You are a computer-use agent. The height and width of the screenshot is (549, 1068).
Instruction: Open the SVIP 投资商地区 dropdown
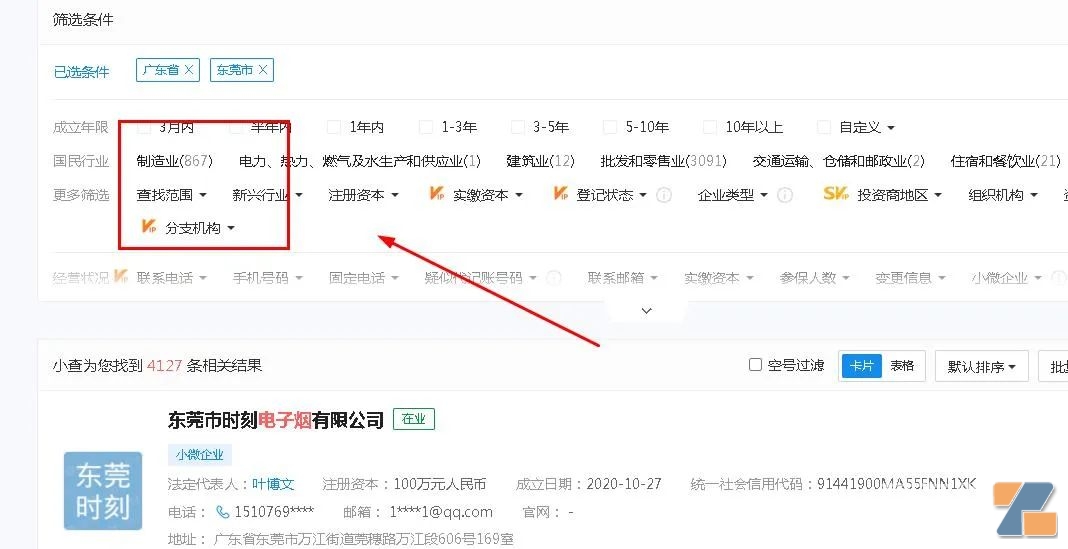pos(900,195)
